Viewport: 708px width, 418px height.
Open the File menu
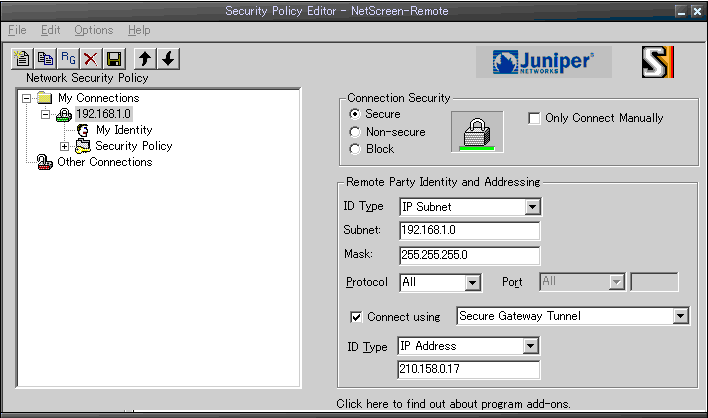pos(17,30)
